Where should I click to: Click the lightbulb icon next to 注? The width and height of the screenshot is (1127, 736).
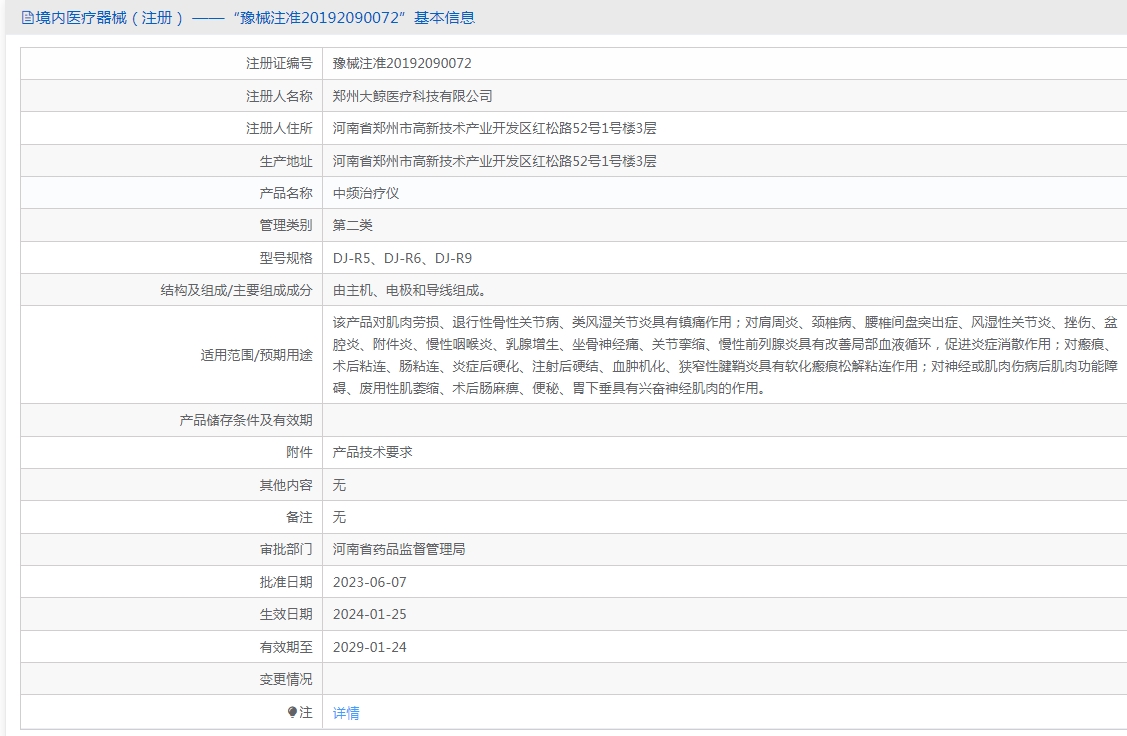[292, 712]
